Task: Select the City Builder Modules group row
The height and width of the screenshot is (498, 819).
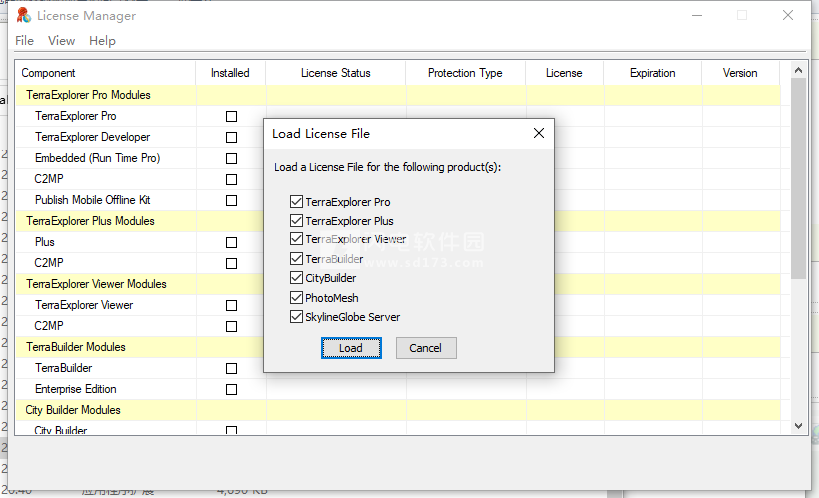Action: pos(398,410)
